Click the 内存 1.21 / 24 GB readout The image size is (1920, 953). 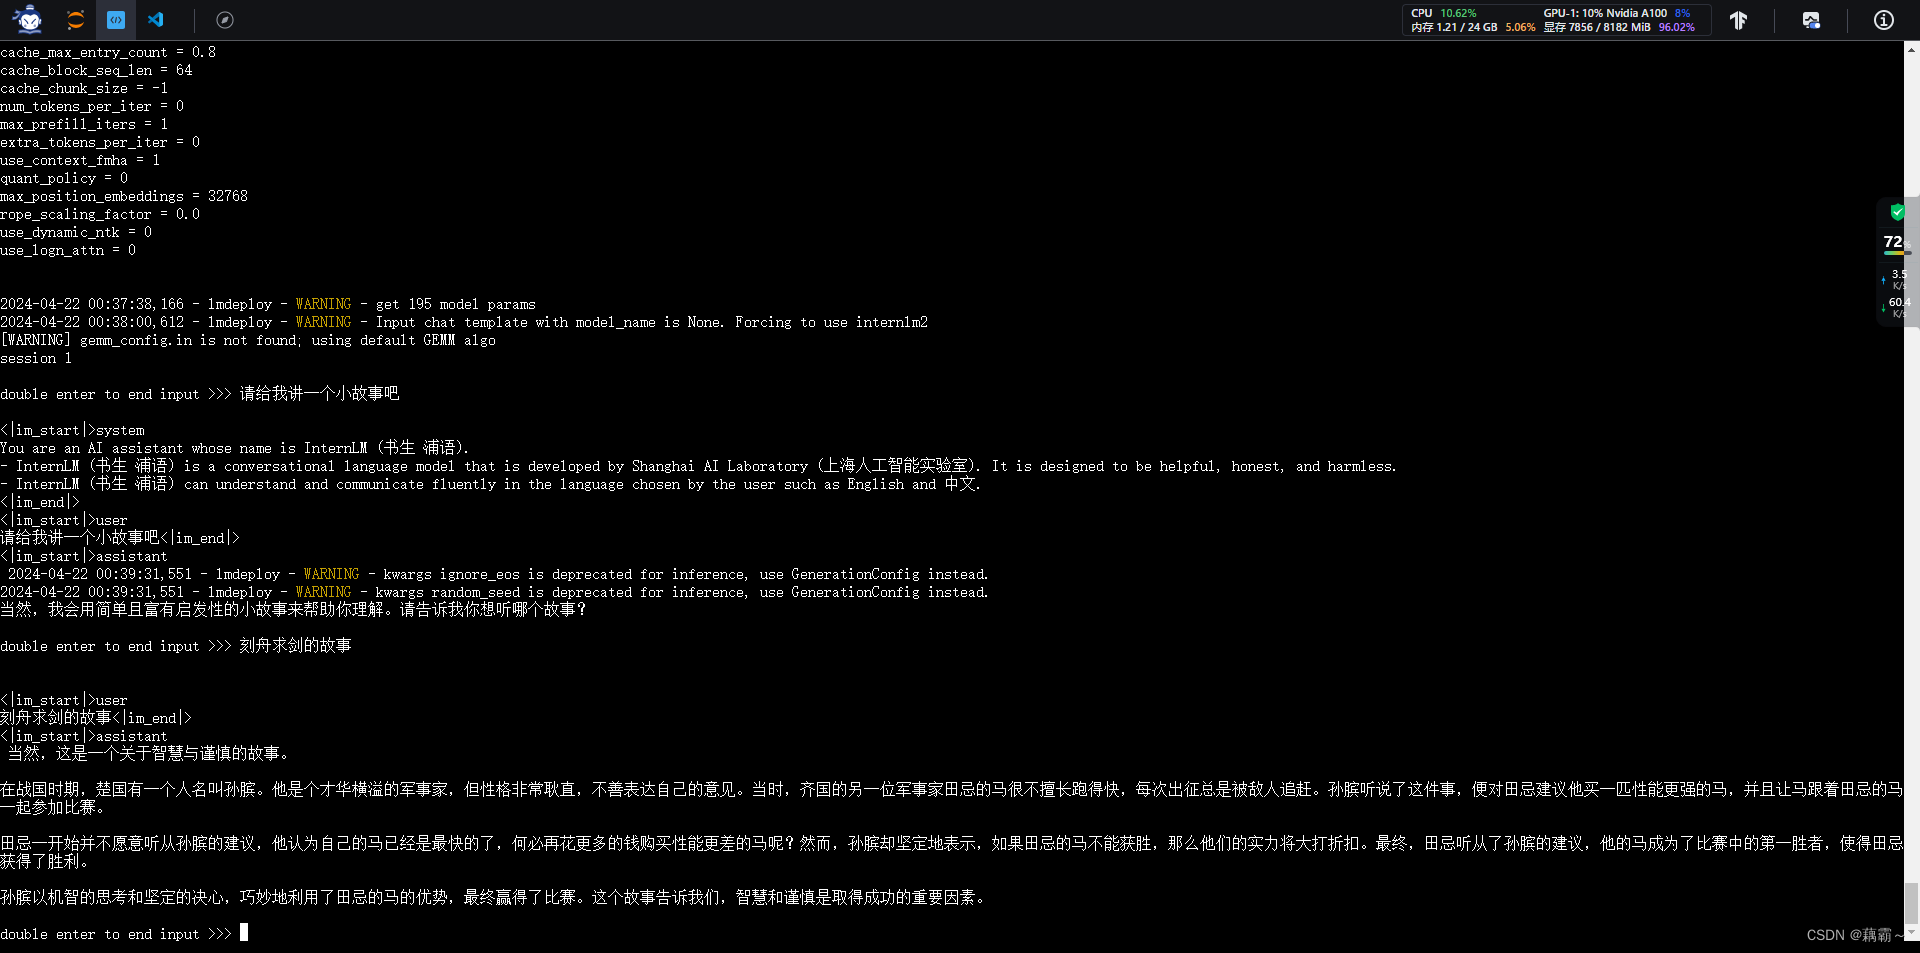1472,27
